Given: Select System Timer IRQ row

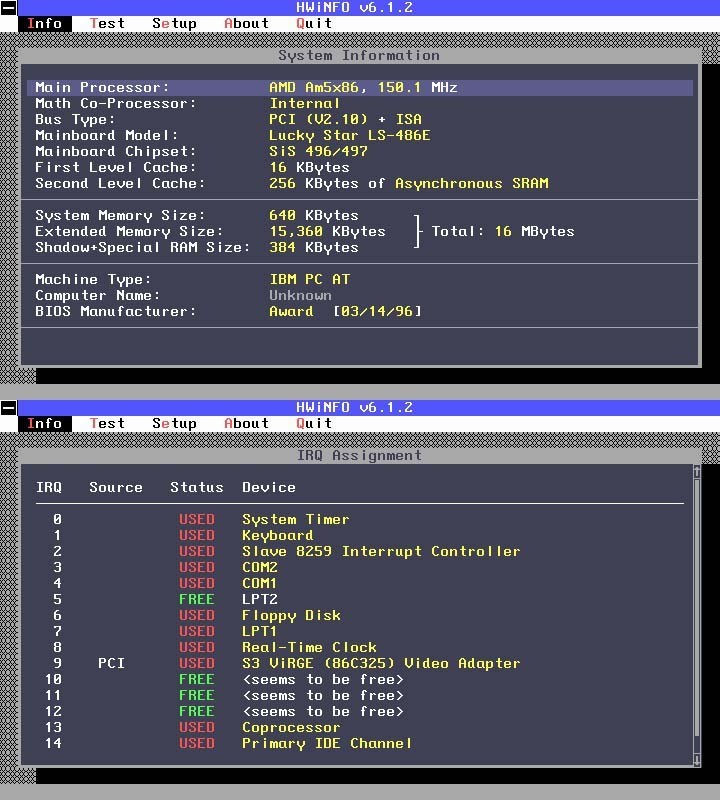Looking at the screenshot, I should point(360,519).
